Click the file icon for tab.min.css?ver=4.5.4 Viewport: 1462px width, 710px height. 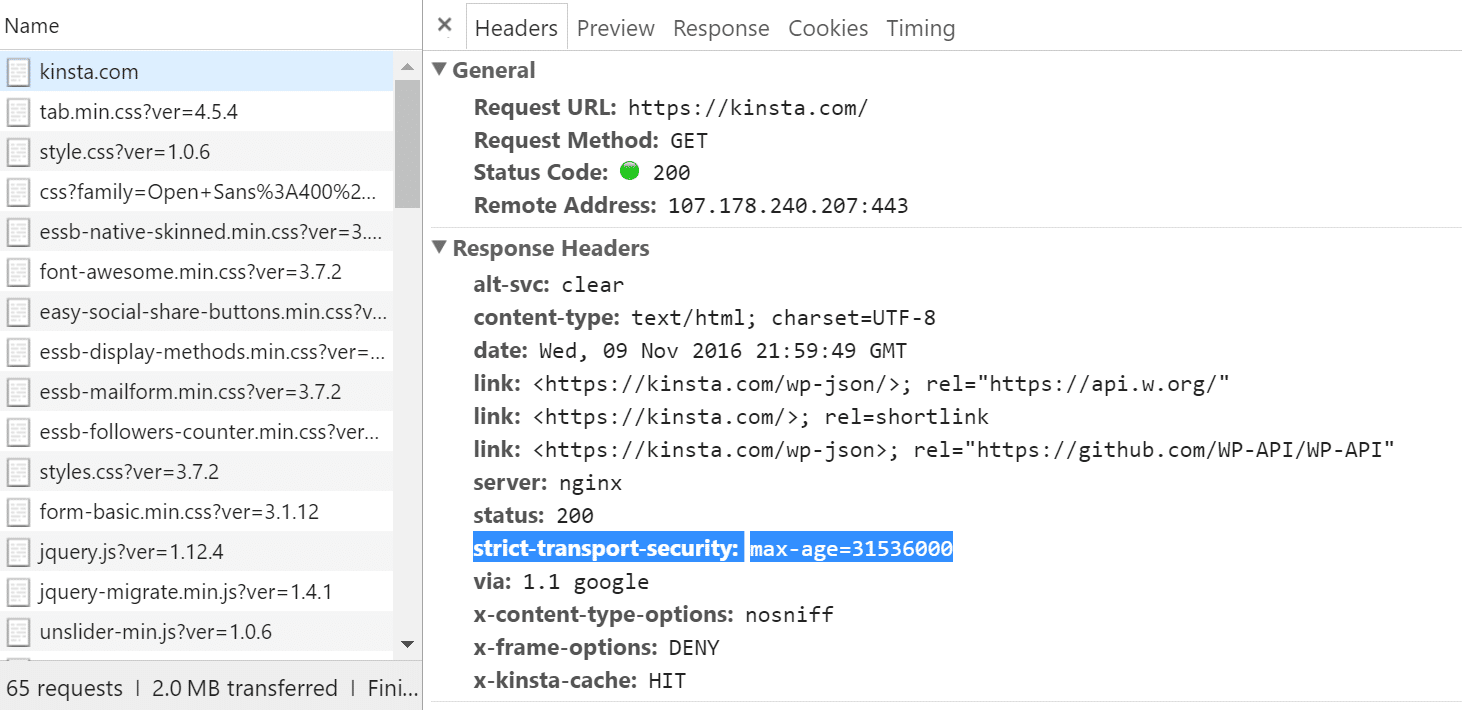pos(18,111)
